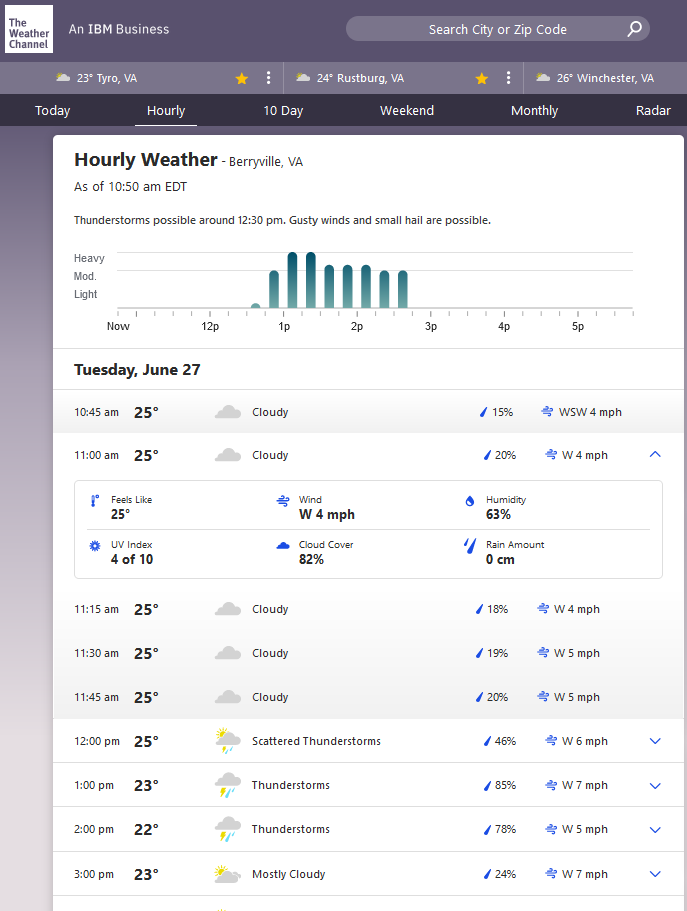The image size is (687, 911).
Task: Click UV Index 4 of 10 value
Action: click(x=132, y=559)
